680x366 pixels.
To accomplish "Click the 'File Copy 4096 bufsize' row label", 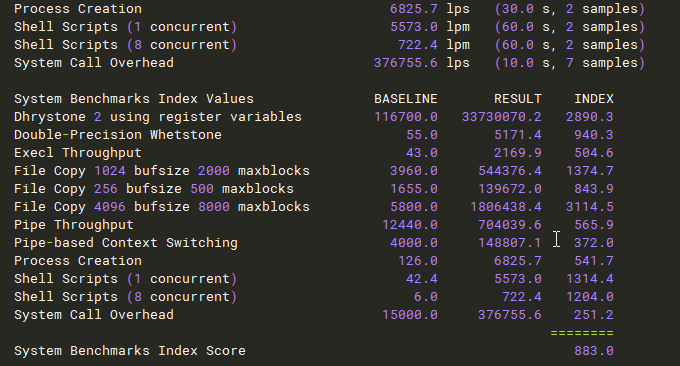I will point(162,207).
